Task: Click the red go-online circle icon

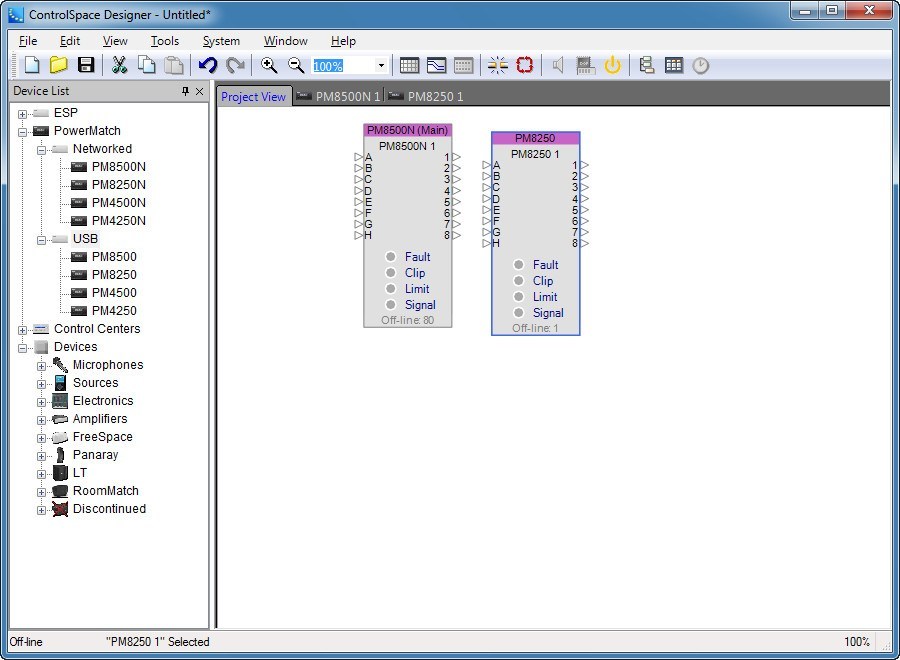Action: pyautogui.click(x=525, y=65)
